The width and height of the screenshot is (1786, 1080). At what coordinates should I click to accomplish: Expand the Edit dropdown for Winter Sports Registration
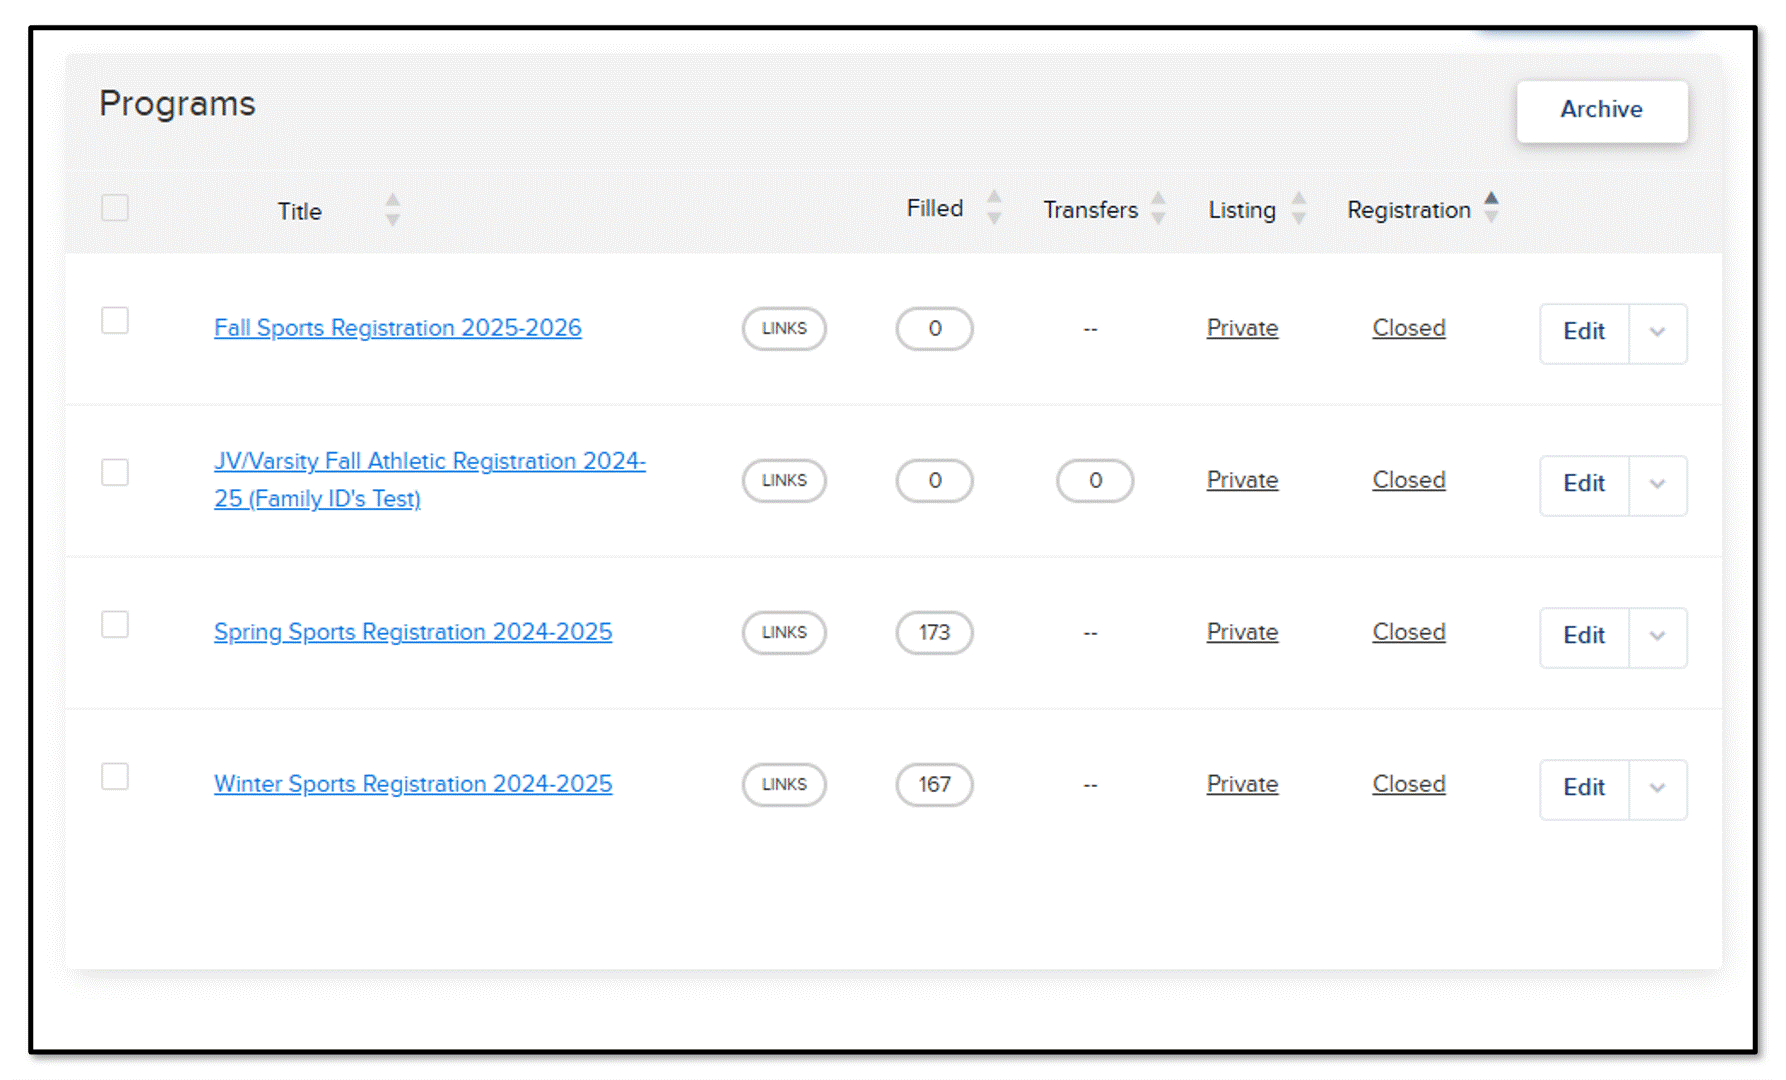[1657, 790]
